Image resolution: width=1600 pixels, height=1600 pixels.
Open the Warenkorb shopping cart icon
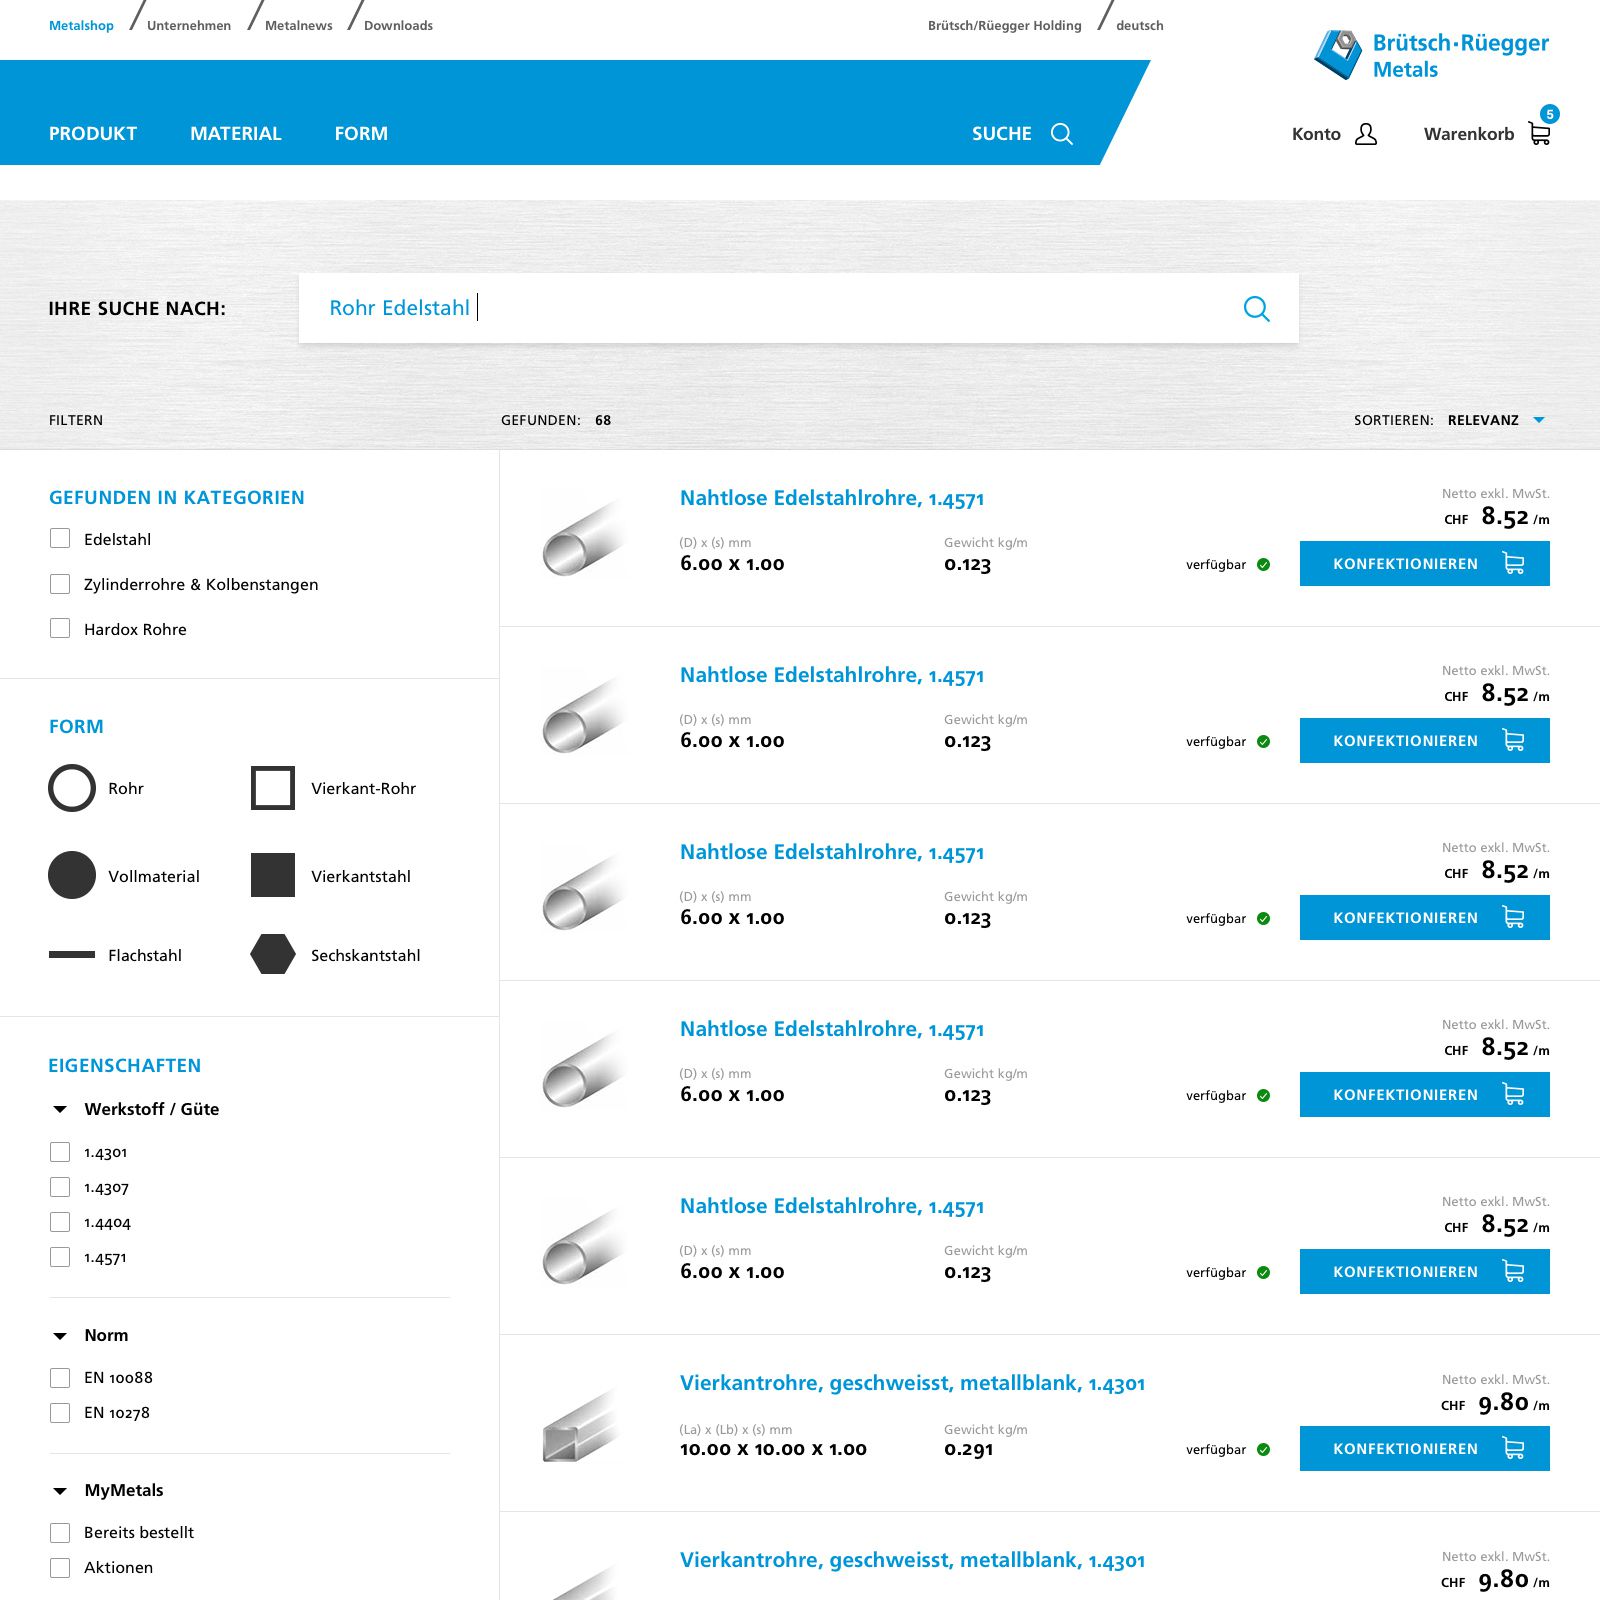1539,134
